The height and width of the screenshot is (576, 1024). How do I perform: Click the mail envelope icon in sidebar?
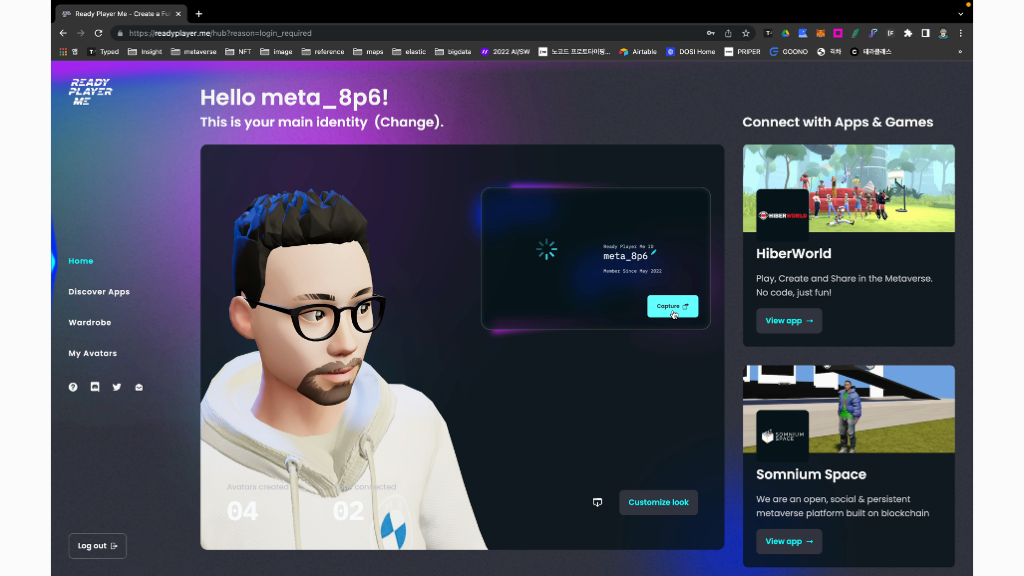pyautogui.click(x=139, y=387)
